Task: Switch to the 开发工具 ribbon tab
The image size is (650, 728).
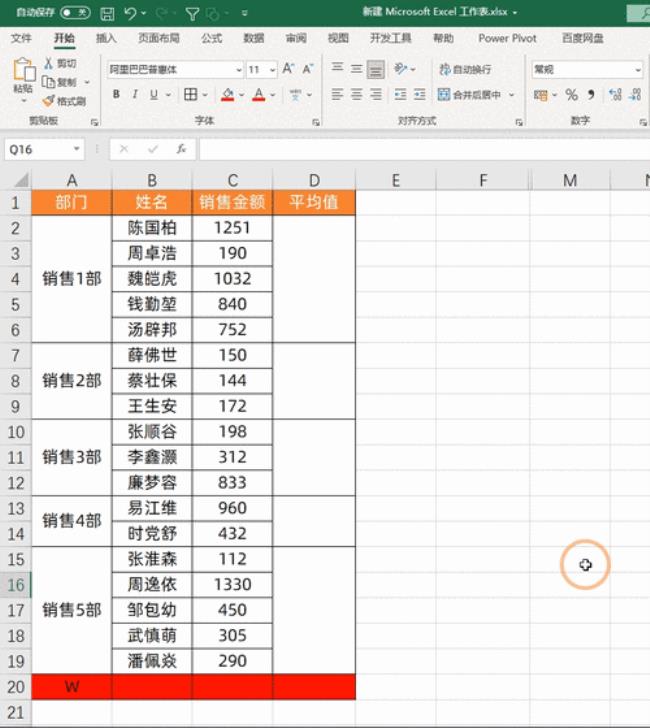Action: 390,38
